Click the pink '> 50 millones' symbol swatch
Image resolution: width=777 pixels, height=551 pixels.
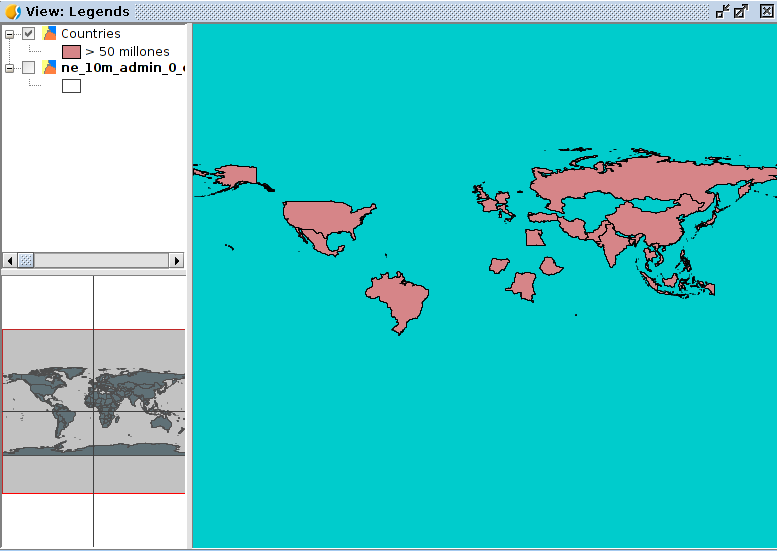[71, 51]
